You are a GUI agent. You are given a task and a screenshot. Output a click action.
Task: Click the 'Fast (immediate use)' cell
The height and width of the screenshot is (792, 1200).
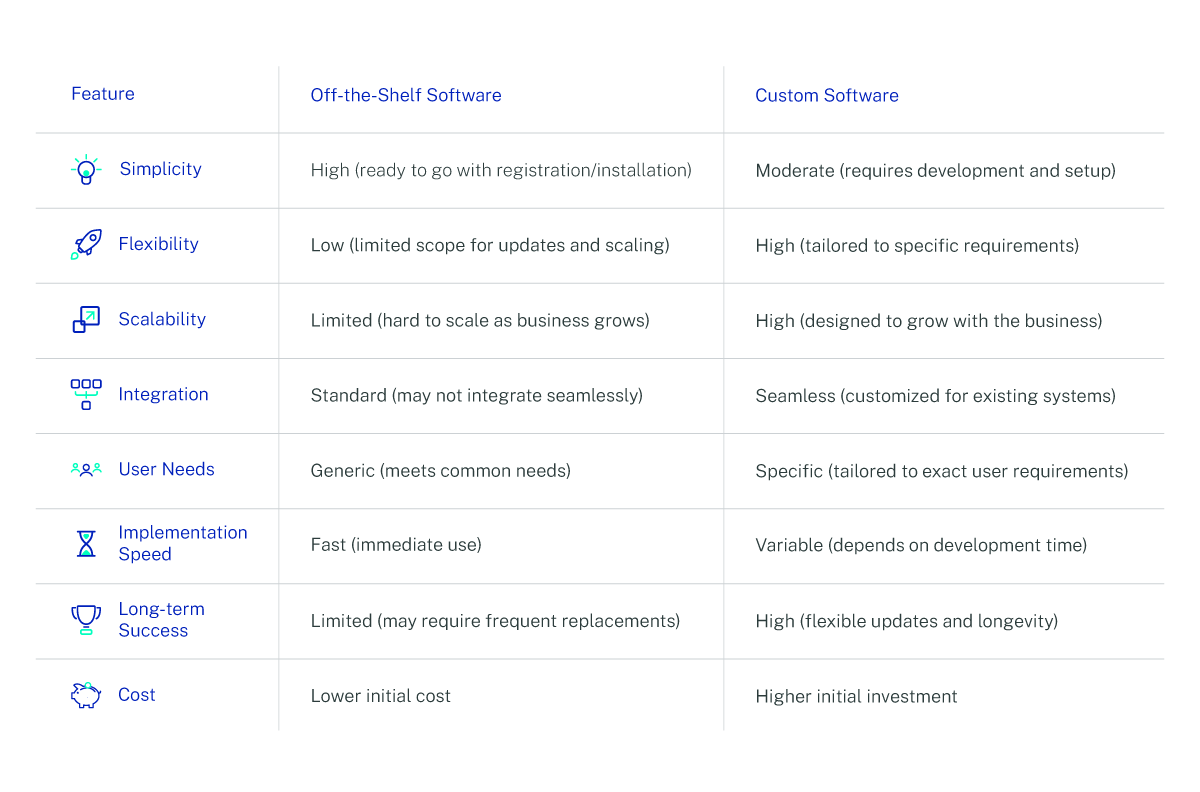396,545
